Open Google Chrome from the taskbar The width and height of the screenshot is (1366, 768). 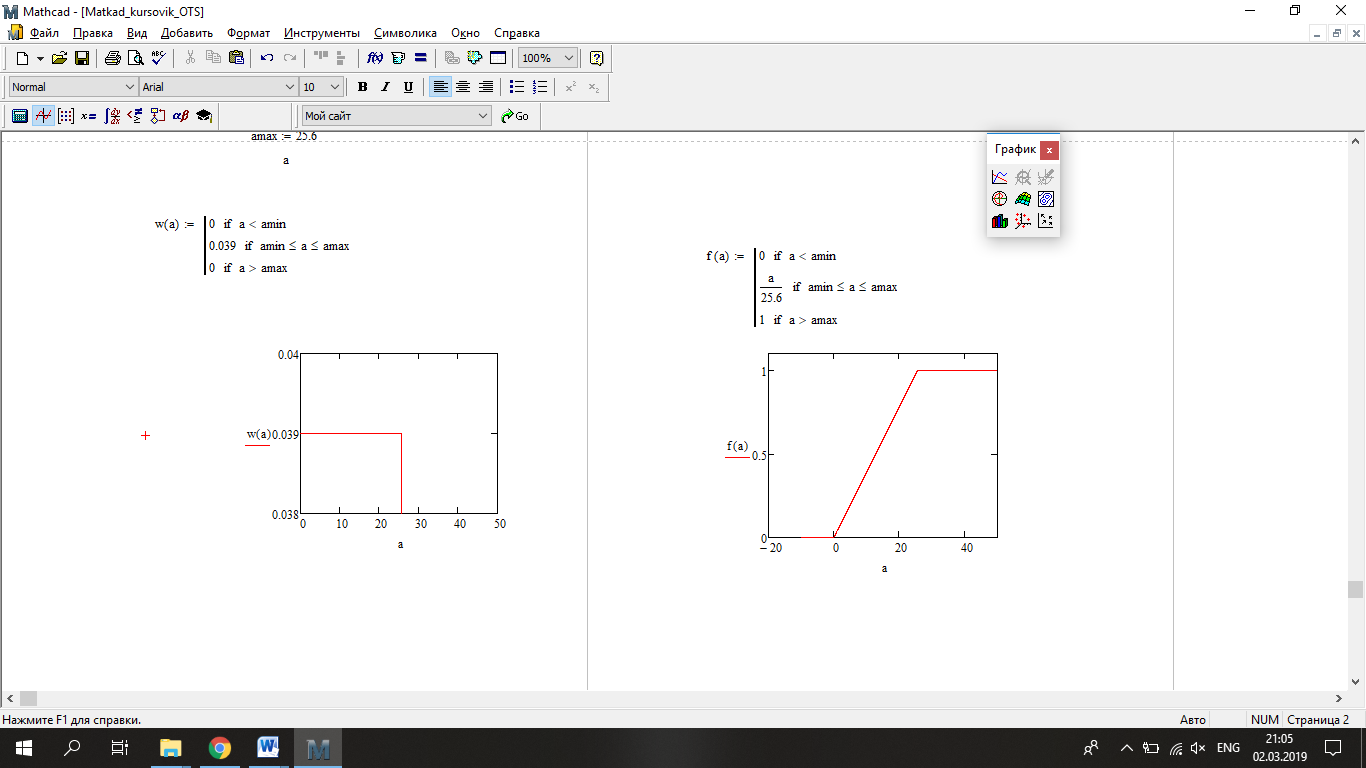[220, 748]
